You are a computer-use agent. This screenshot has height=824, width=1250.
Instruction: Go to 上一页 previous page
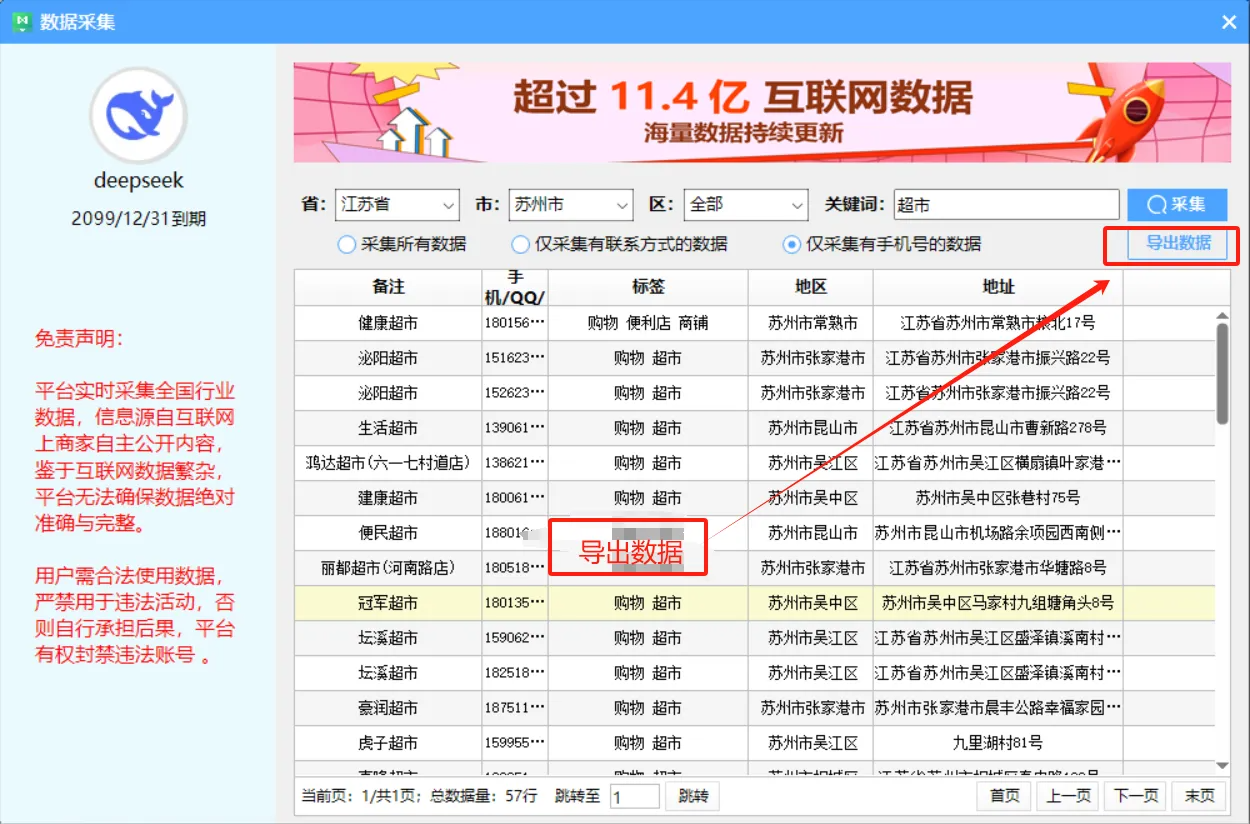coord(1067,796)
